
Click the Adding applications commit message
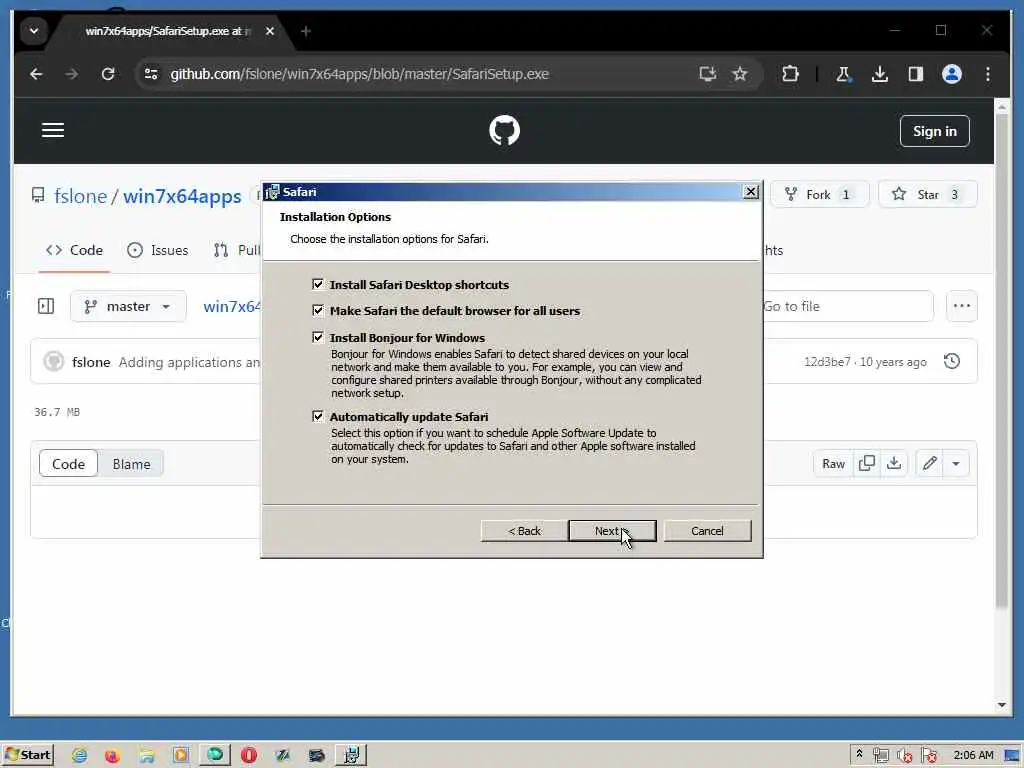(189, 362)
